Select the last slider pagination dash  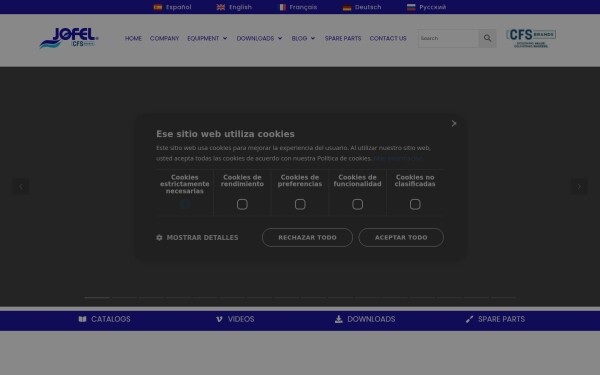point(503,297)
